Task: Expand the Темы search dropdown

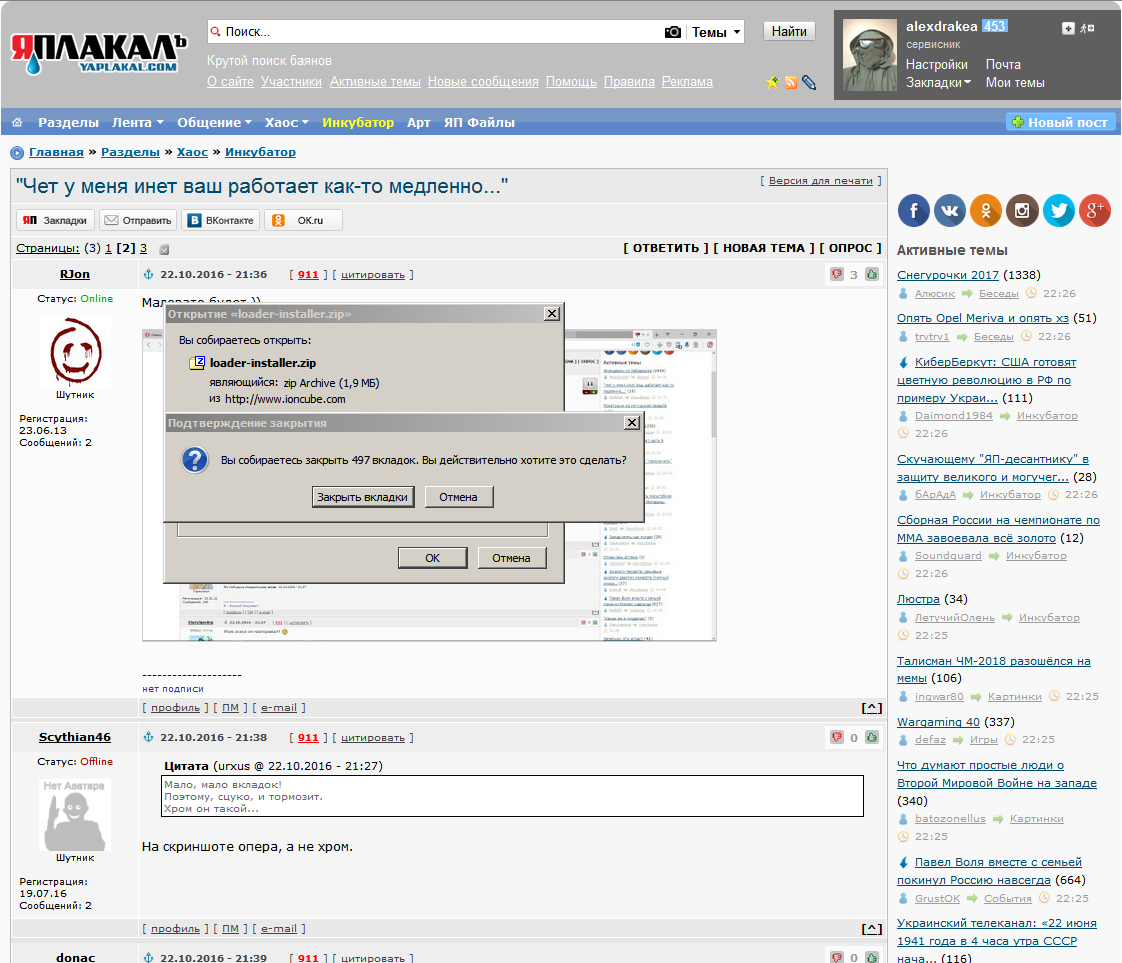Action: [x=716, y=32]
